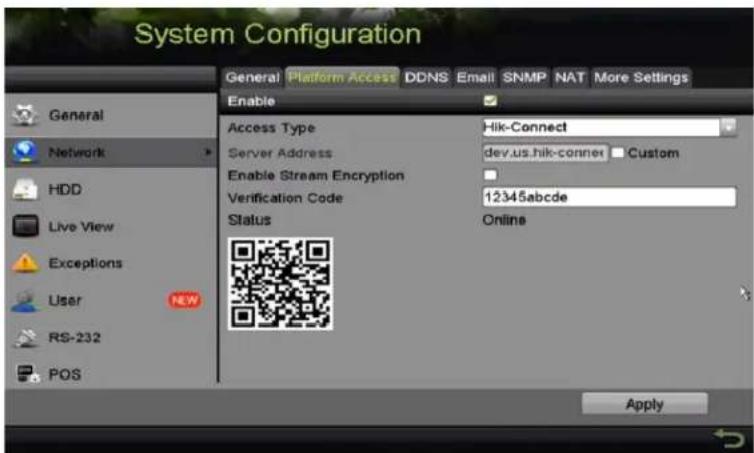Click the Apply button
The height and width of the screenshot is (453, 754).
point(645,404)
